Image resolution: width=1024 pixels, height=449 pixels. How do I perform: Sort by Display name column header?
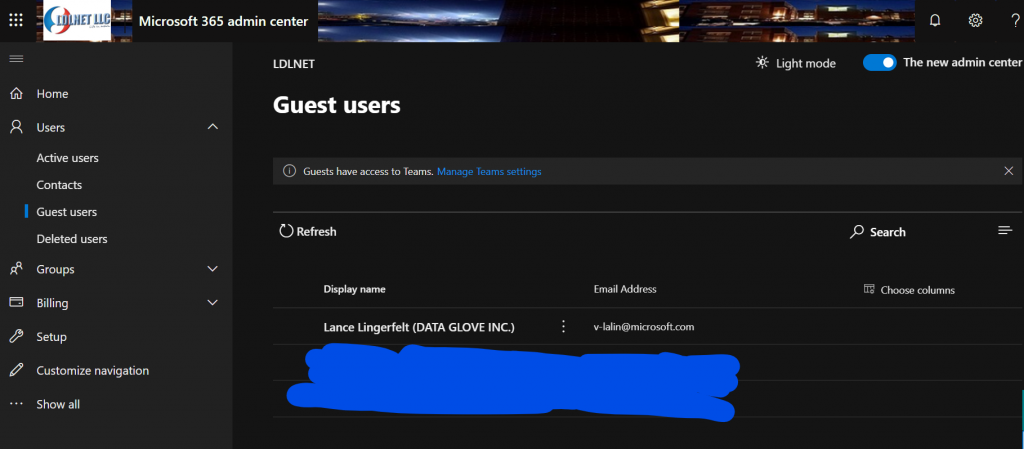(355, 289)
